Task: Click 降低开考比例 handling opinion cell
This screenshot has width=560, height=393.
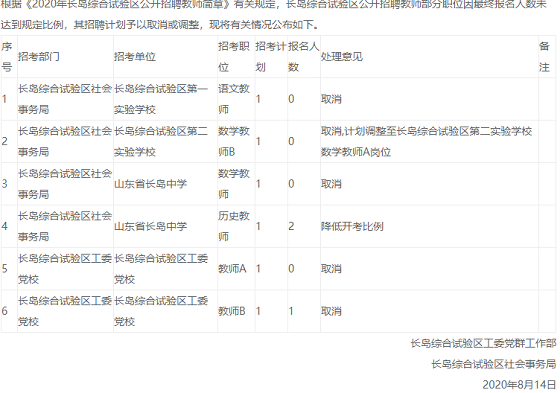Action: click(x=352, y=226)
